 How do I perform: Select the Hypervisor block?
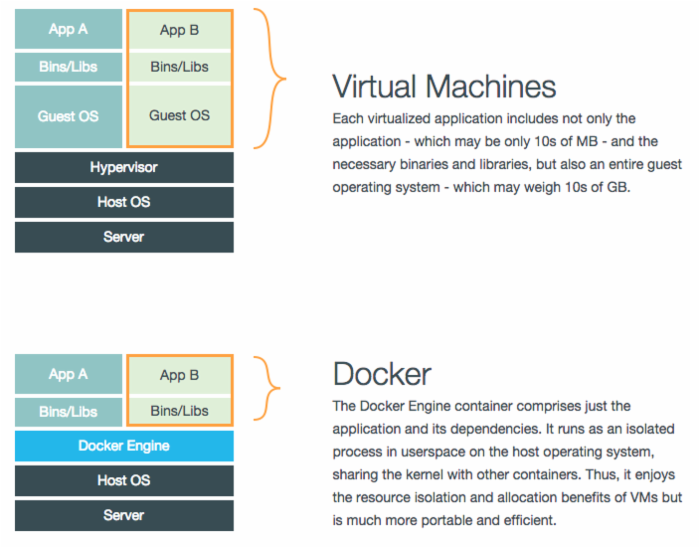click(124, 167)
